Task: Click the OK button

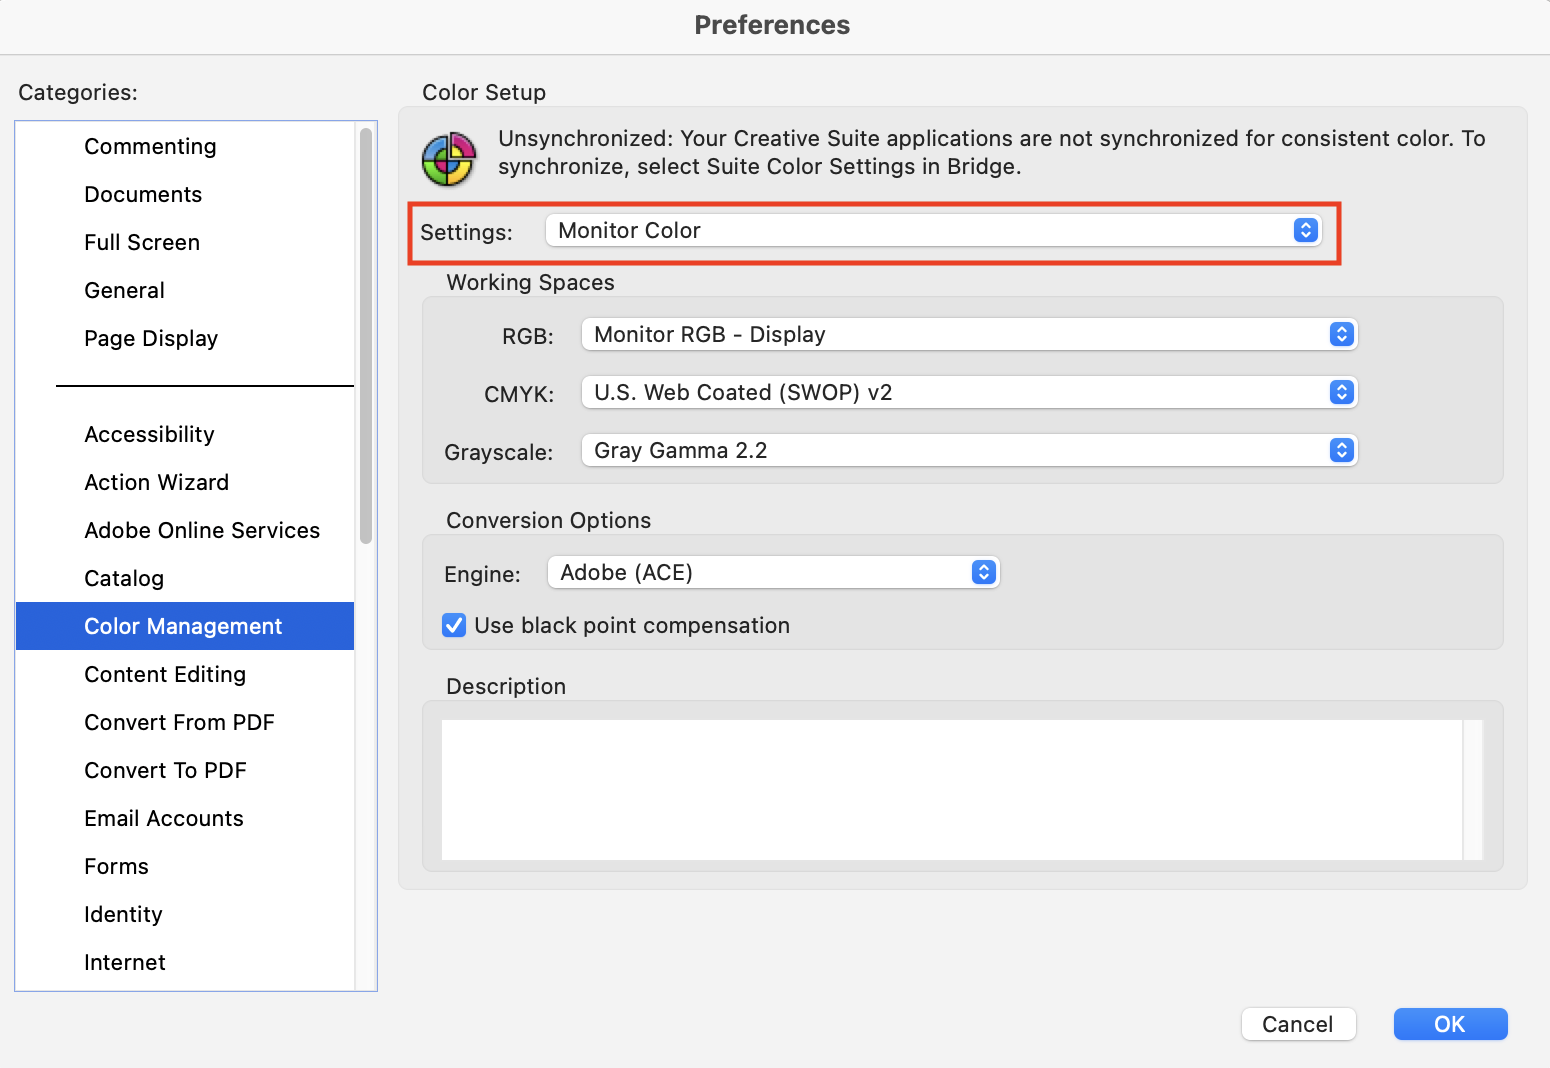Action: click(1449, 1024)
